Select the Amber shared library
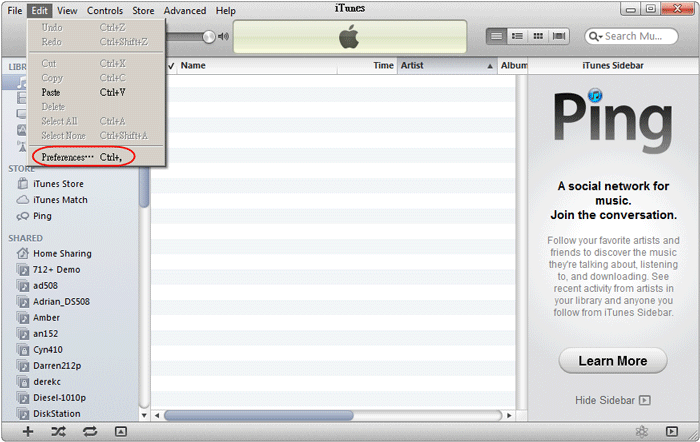This screenshot has width=700, height=442. [46, 318]
